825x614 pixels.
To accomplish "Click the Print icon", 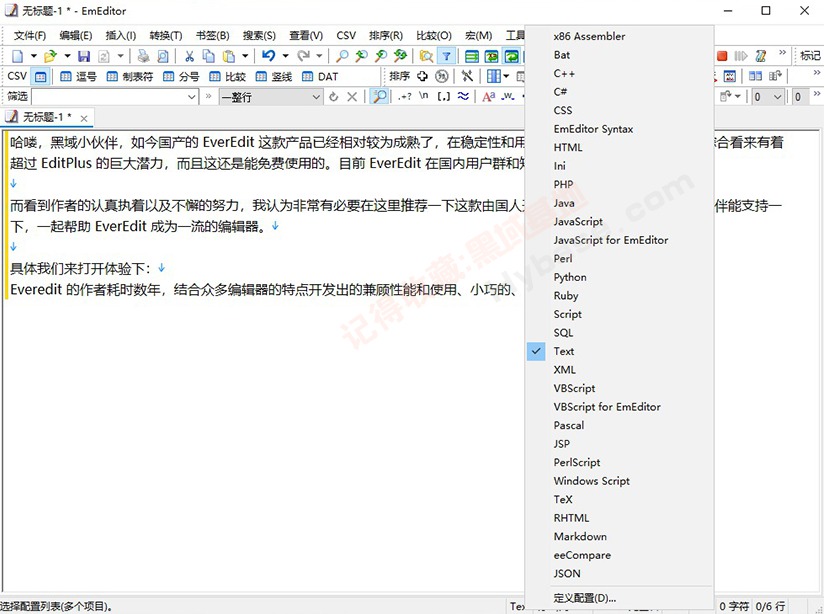I will (143, 56).
